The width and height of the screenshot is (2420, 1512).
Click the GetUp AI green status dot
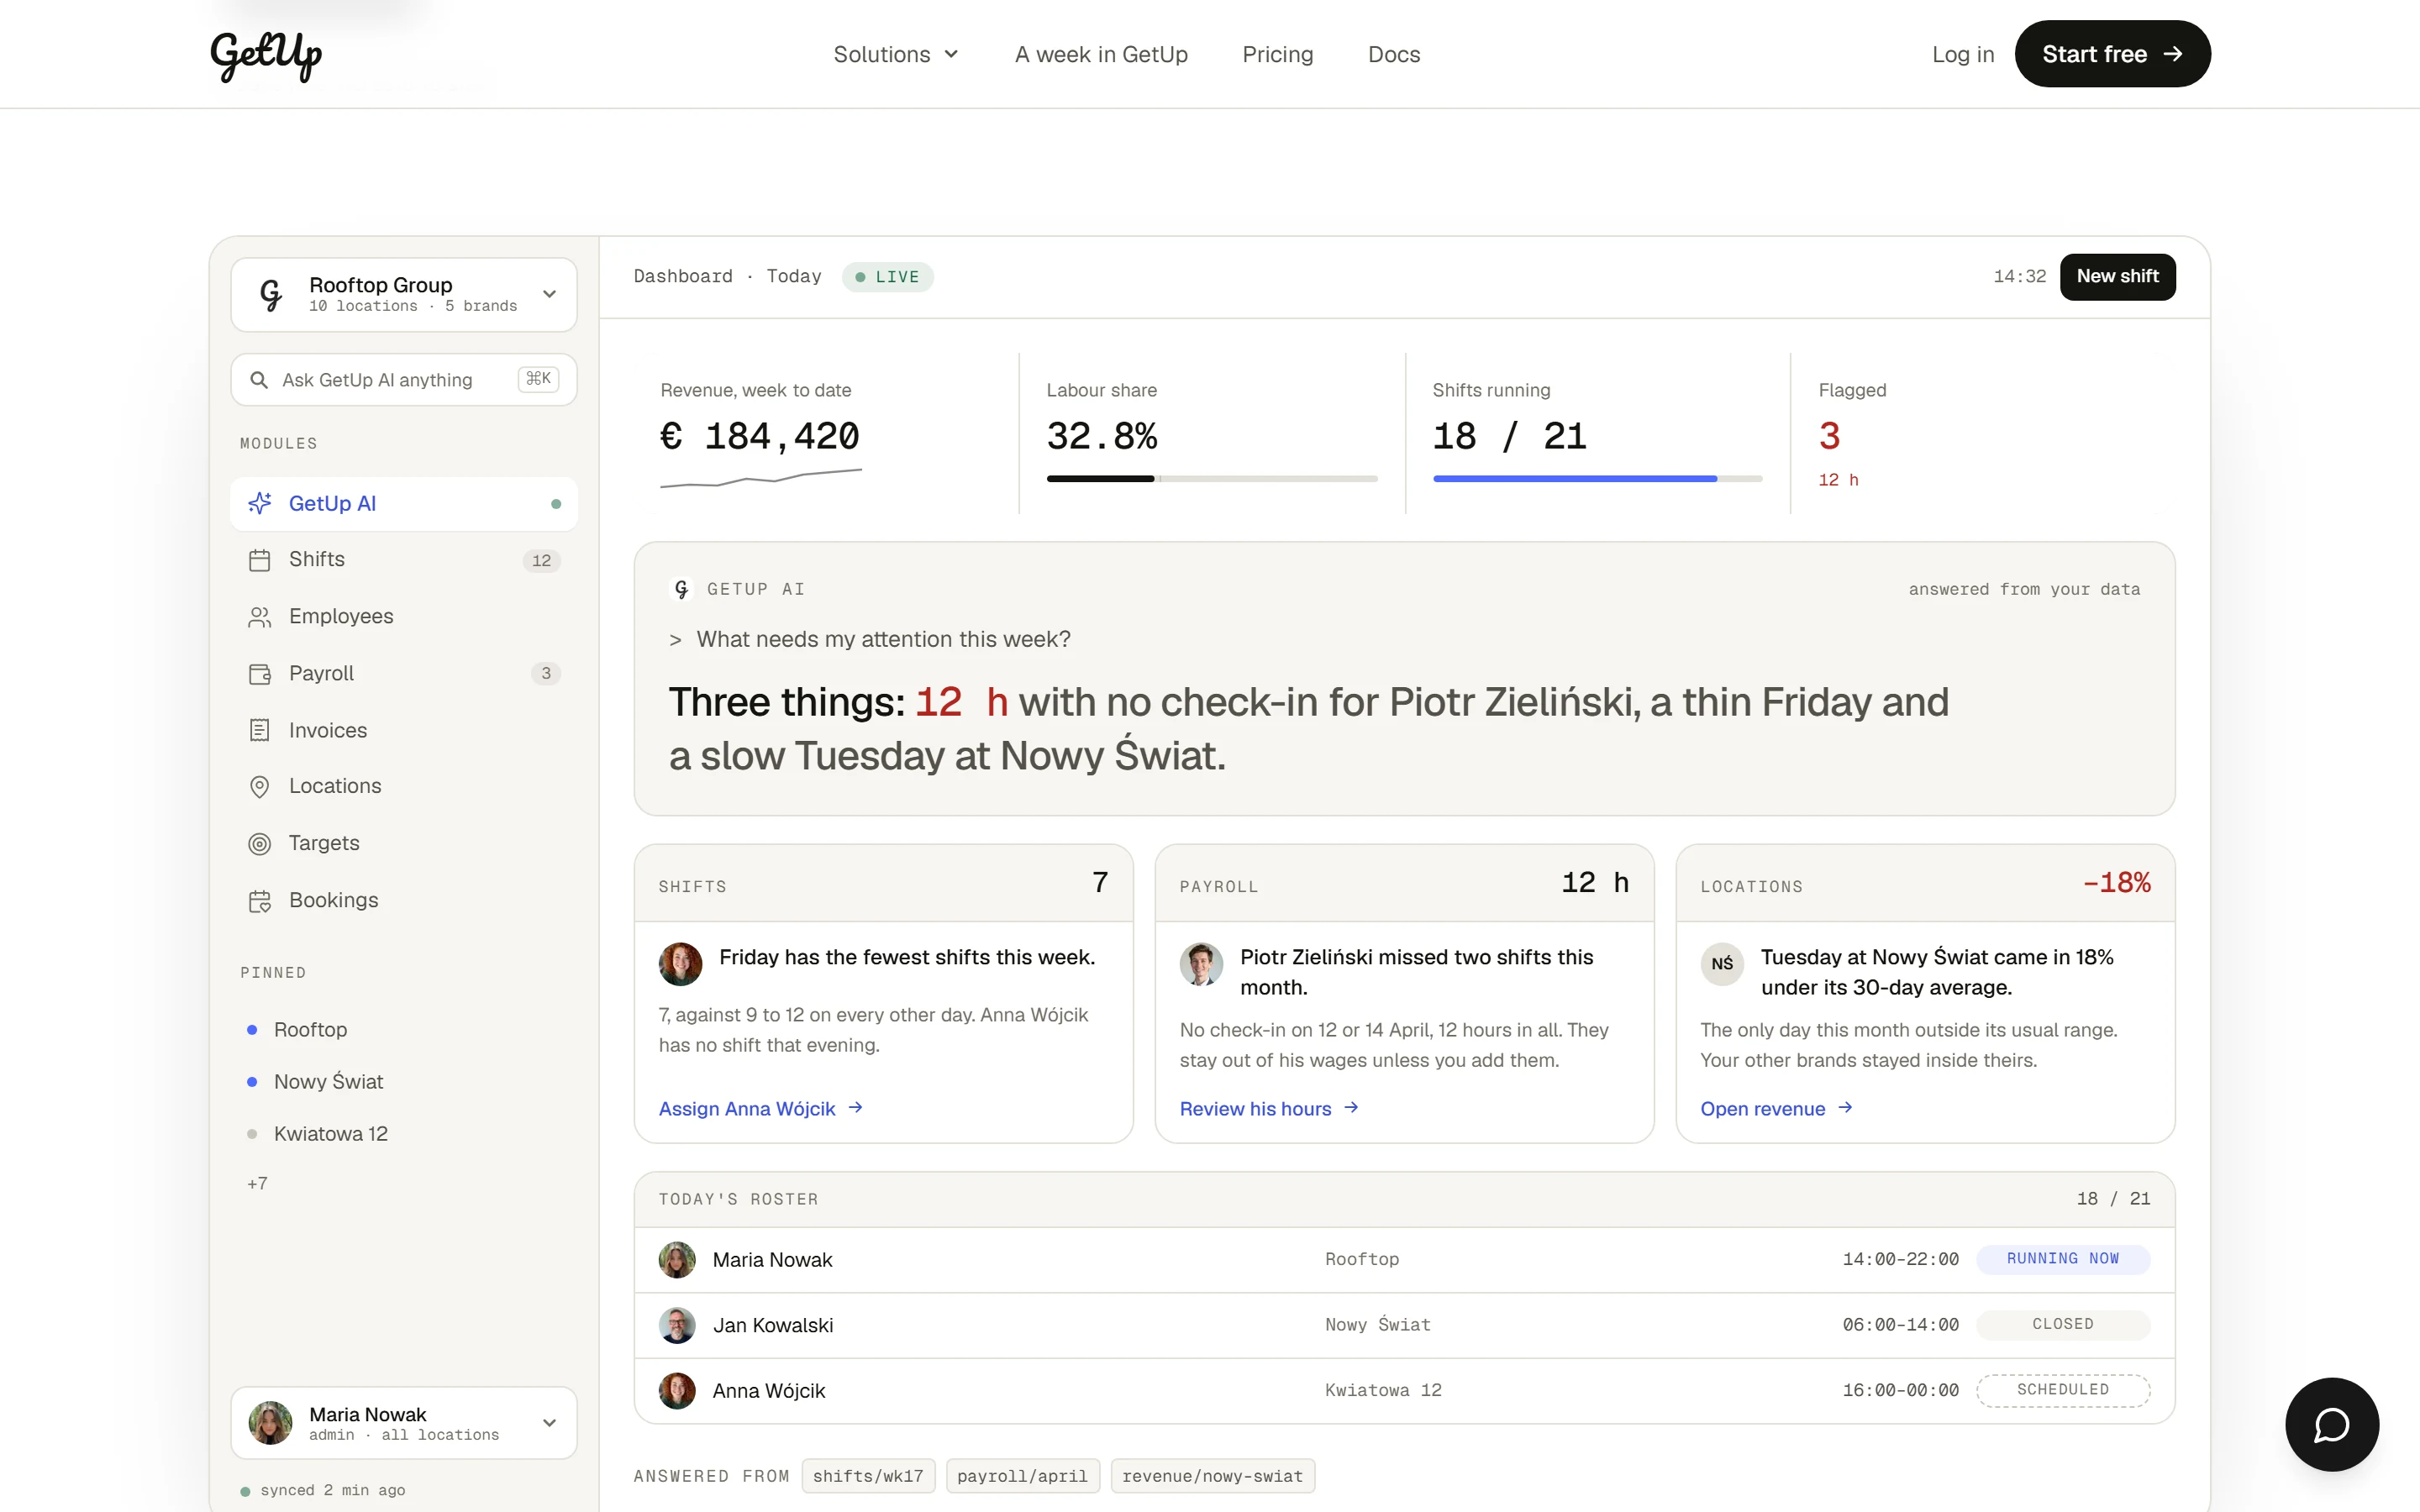click(x=556, y=504)
